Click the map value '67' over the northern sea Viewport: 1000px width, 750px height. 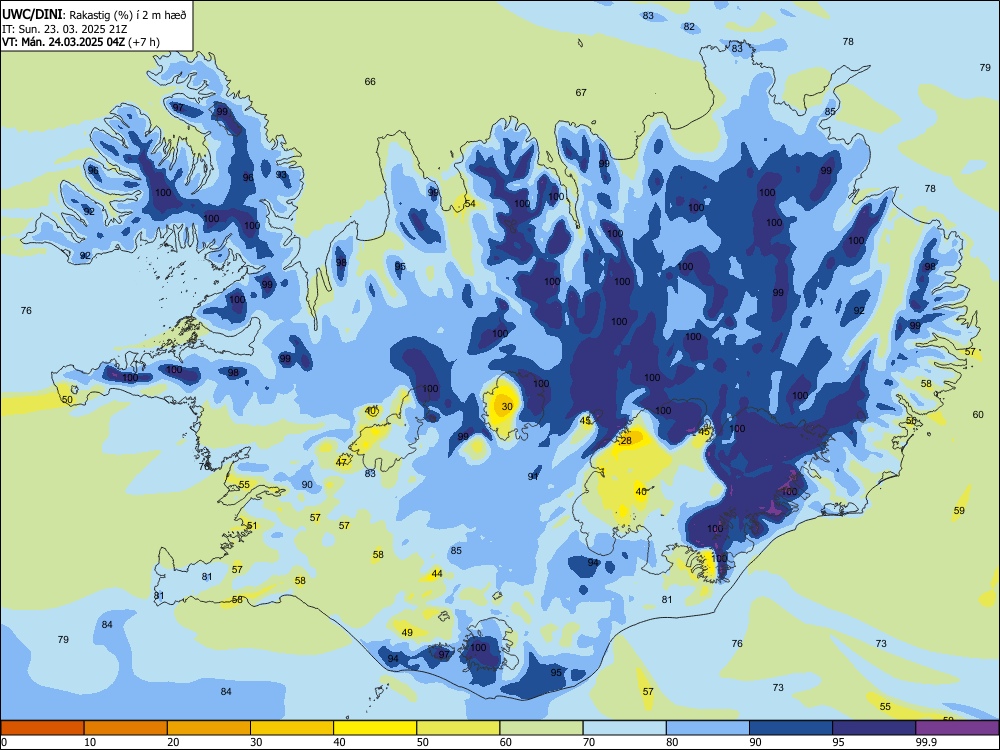[581, 92]
